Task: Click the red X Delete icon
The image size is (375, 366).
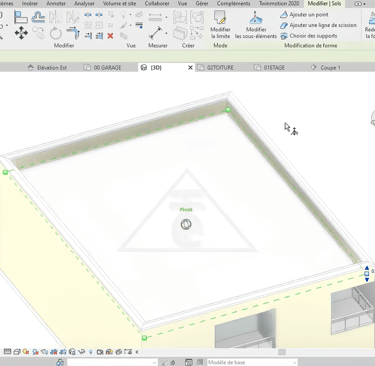Action: point(110,36)
